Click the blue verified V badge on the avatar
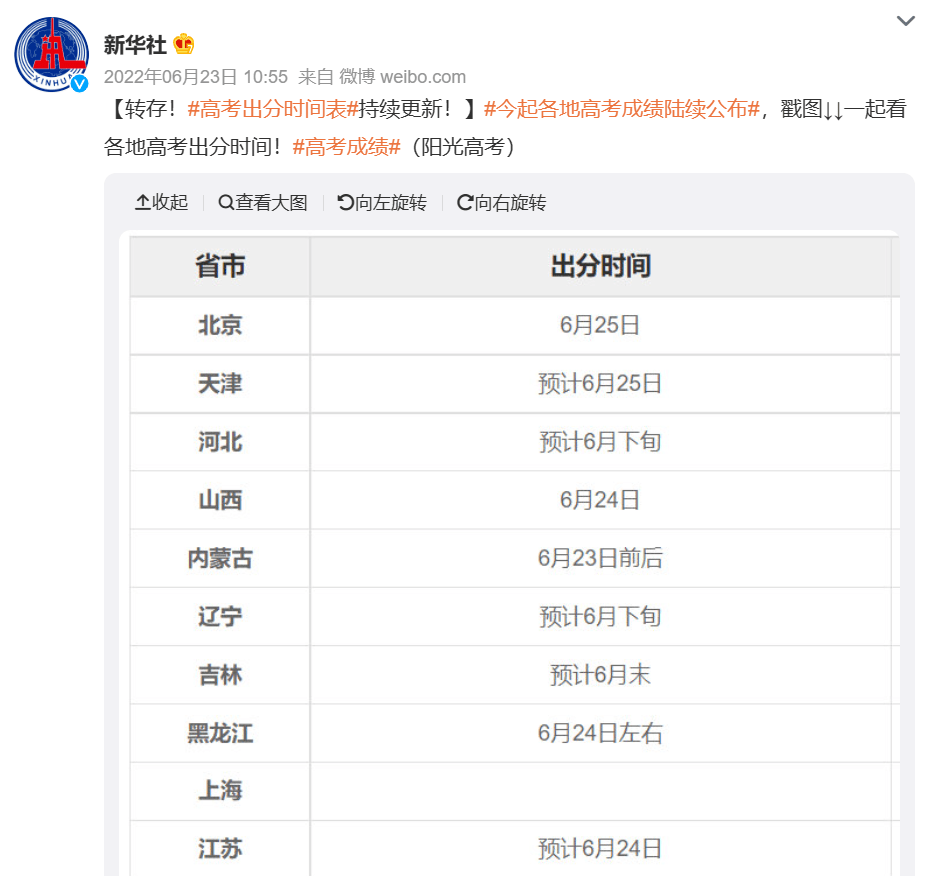 pos(80,84)
